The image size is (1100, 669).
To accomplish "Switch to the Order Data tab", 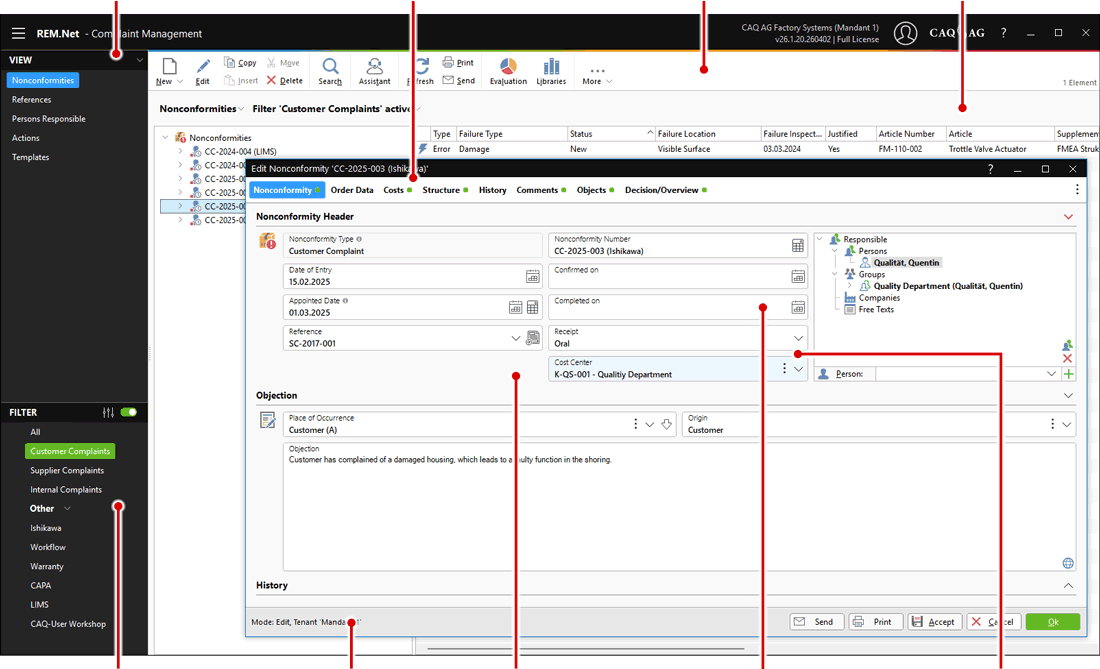I will pos(351,190).
